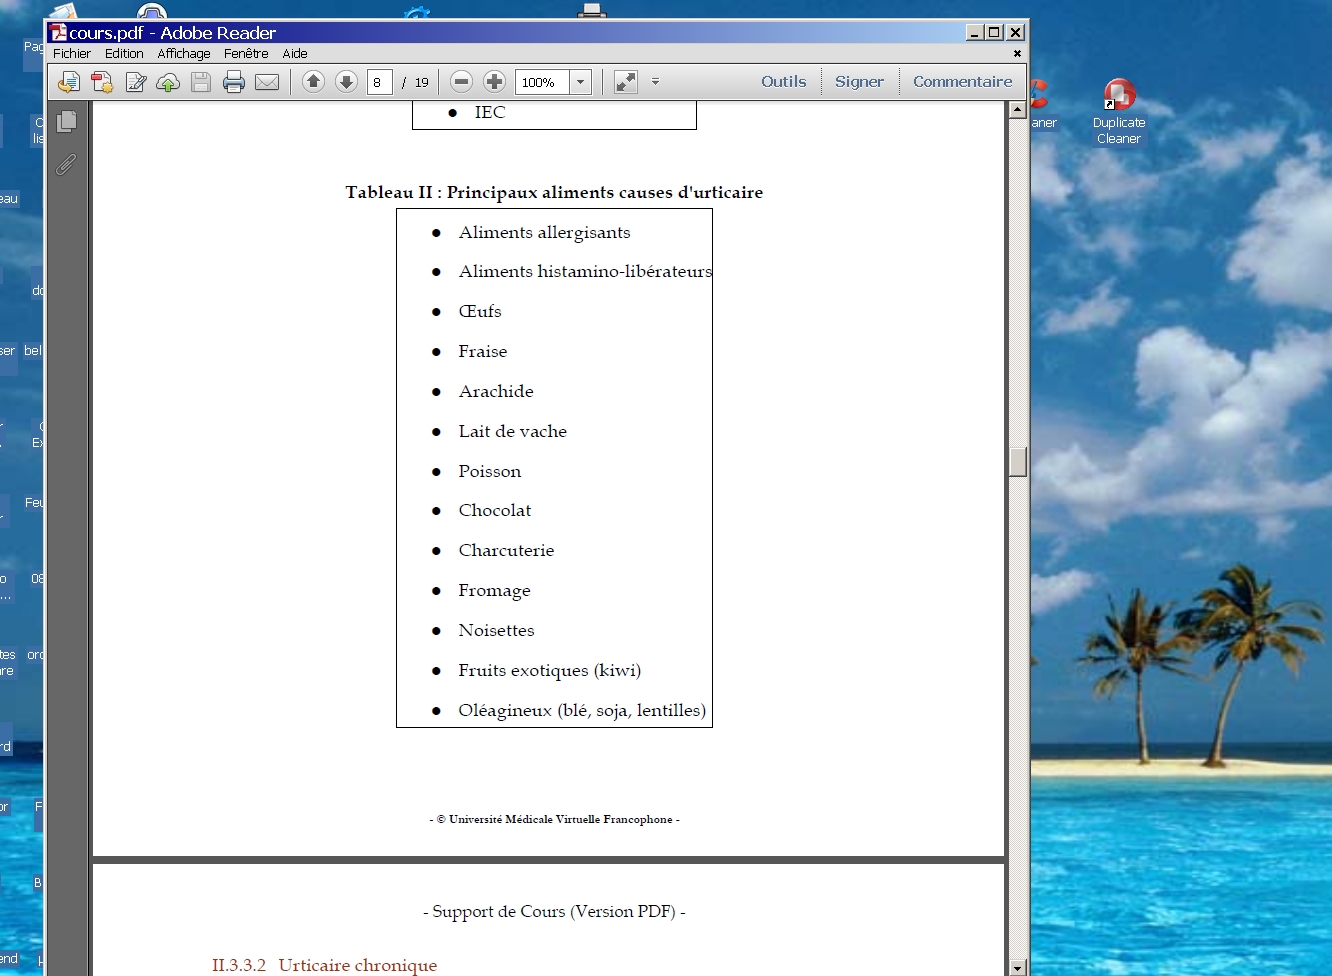Image resolution: width=1332 pixels, height=976 pixels.
Task: Open the zoom level dropdown arrow
Action: click(581, 82)
